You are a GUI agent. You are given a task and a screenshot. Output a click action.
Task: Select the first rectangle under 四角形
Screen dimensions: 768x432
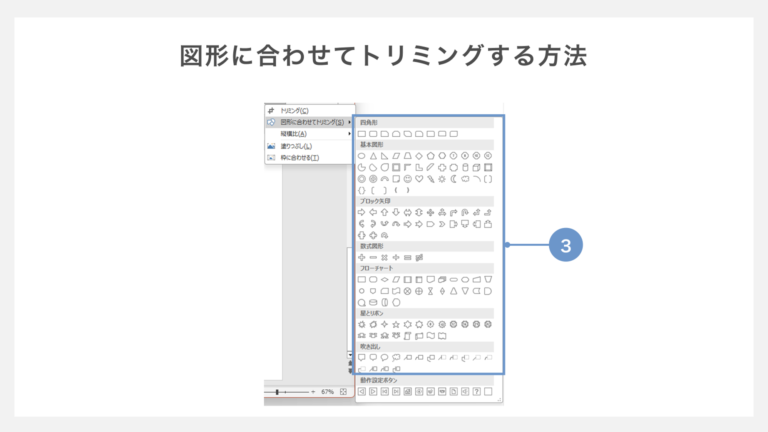pos(362,133)
